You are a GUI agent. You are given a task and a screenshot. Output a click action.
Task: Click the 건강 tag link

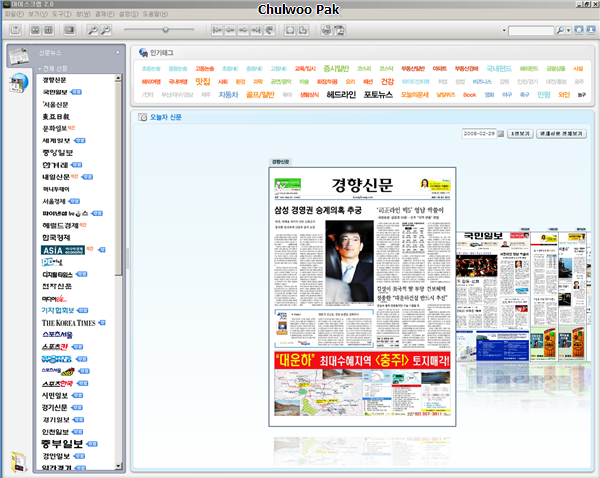[387, 82]
